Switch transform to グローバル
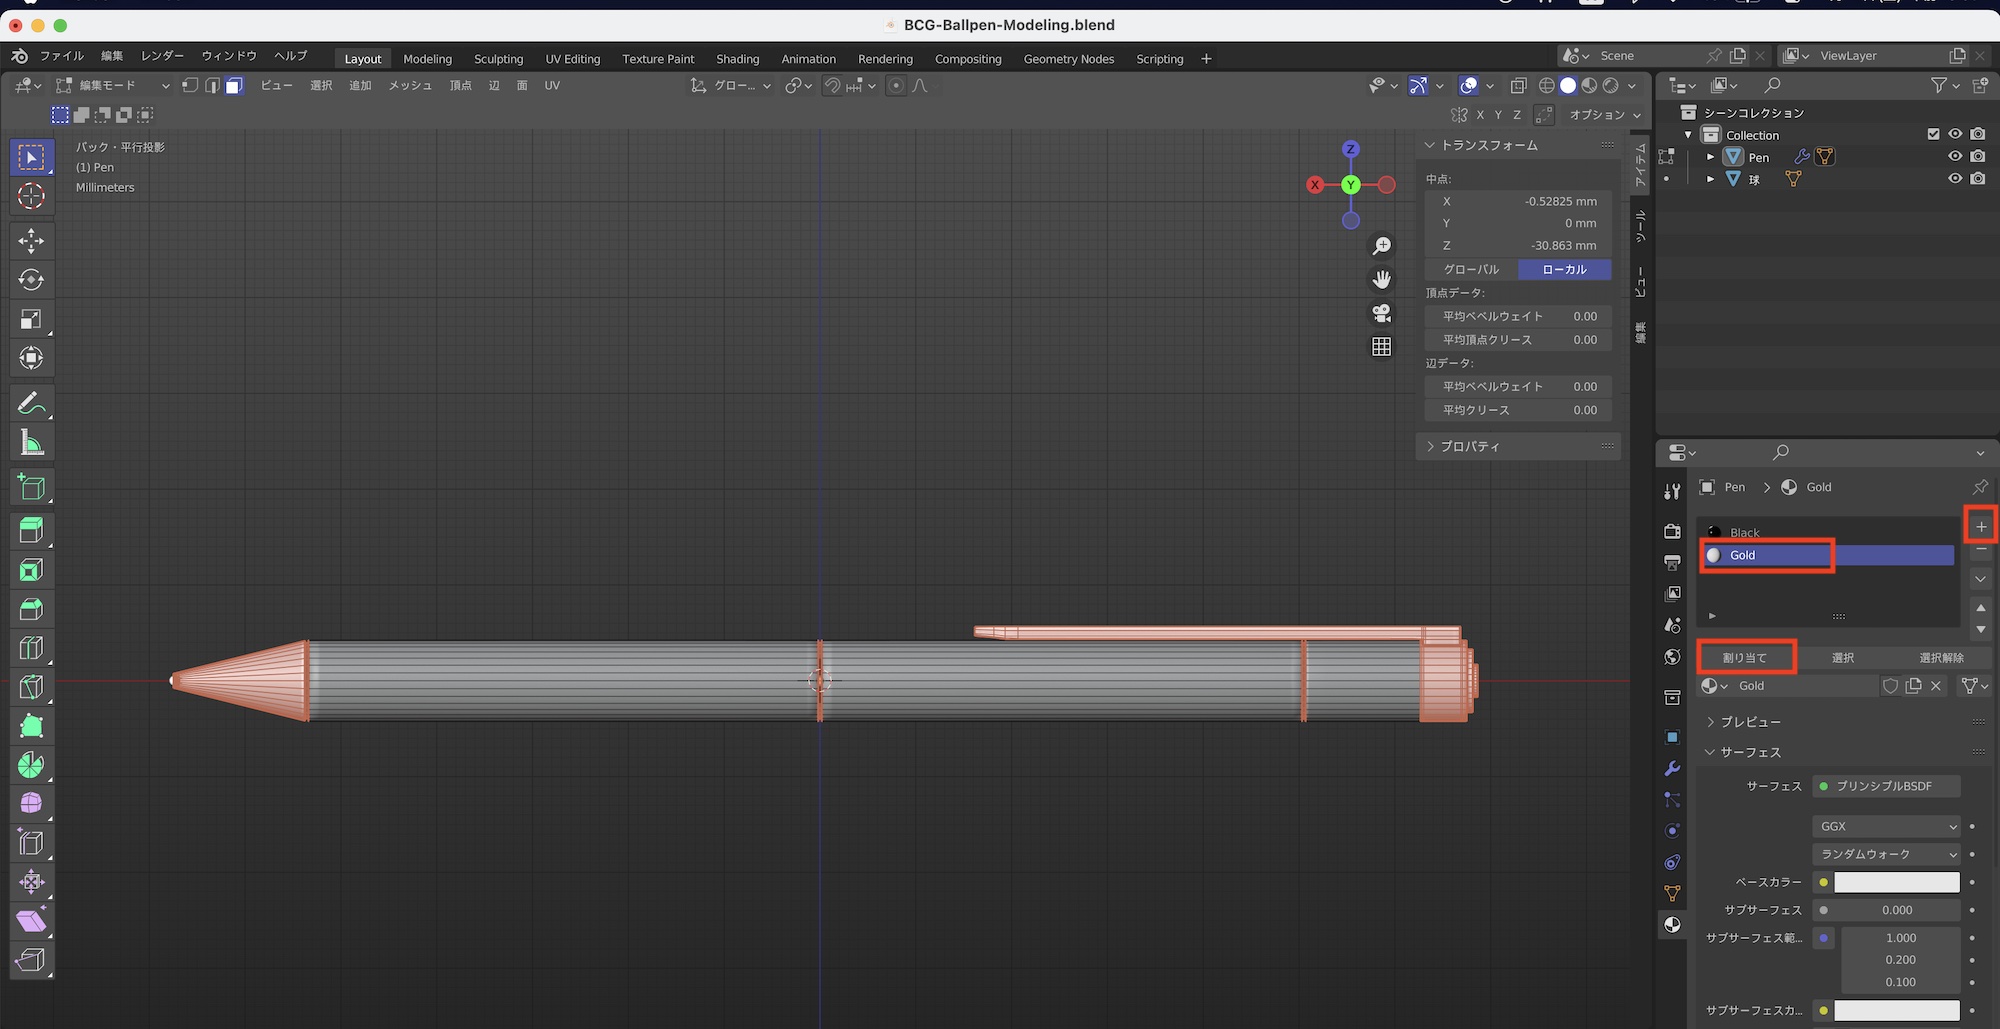Viewport: 2000px width, 1029px height. click(1471, 269)
